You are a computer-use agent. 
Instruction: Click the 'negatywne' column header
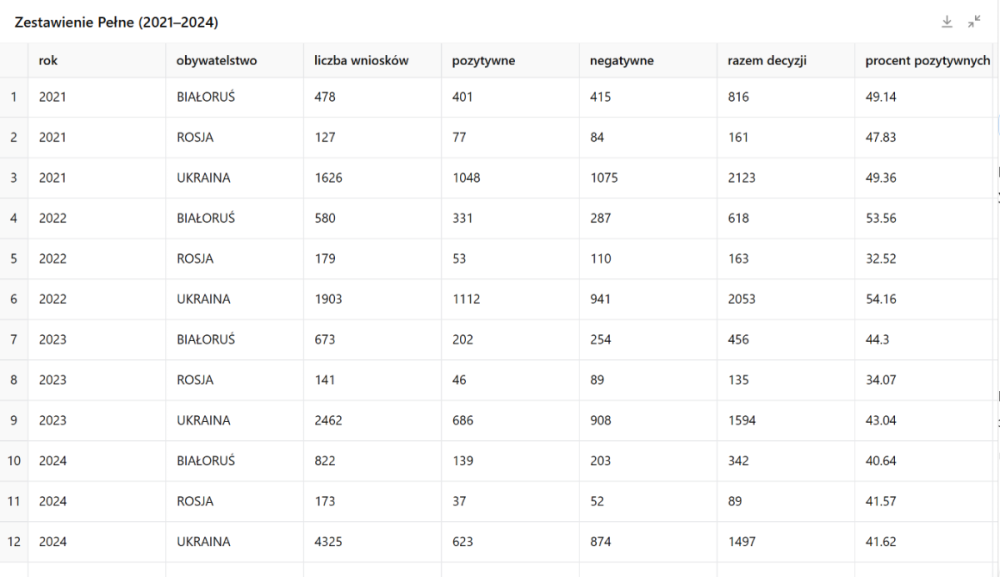click(x=622, y=60)
